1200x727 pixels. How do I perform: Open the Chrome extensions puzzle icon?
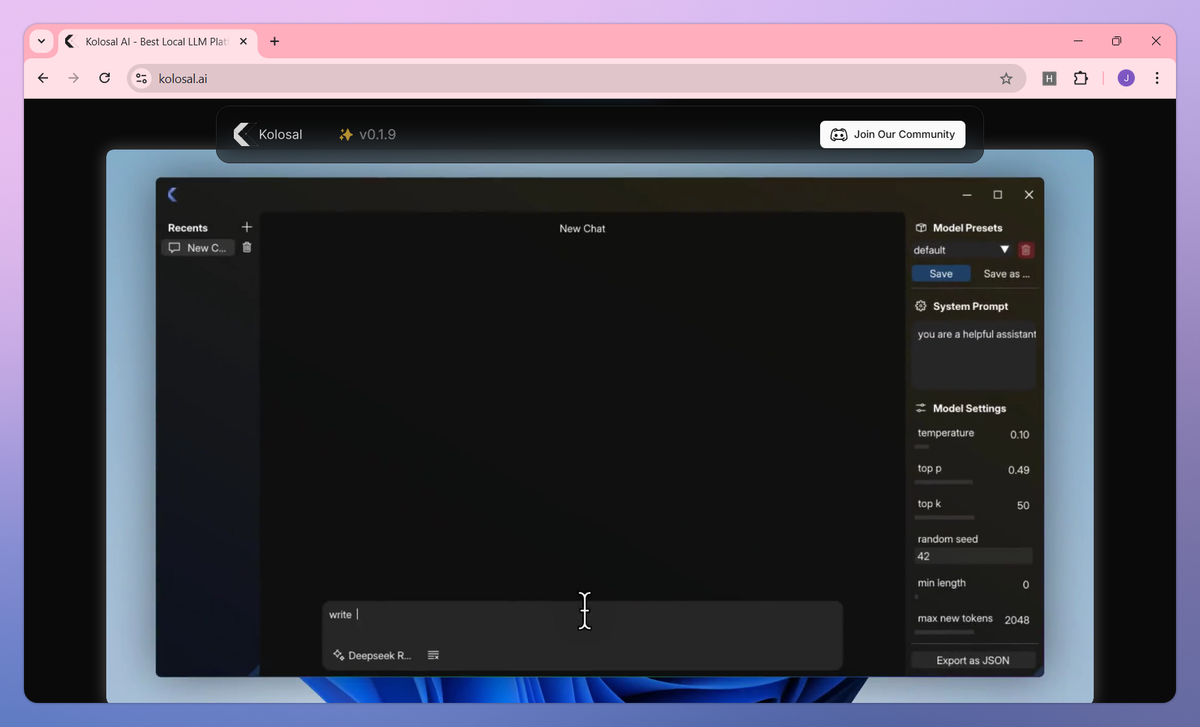coord(1081,78)
